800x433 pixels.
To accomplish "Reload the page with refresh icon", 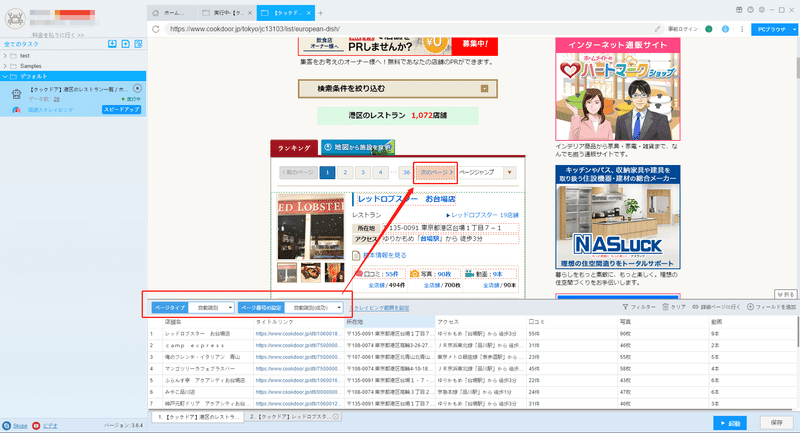I will click(x=156, y=29).
